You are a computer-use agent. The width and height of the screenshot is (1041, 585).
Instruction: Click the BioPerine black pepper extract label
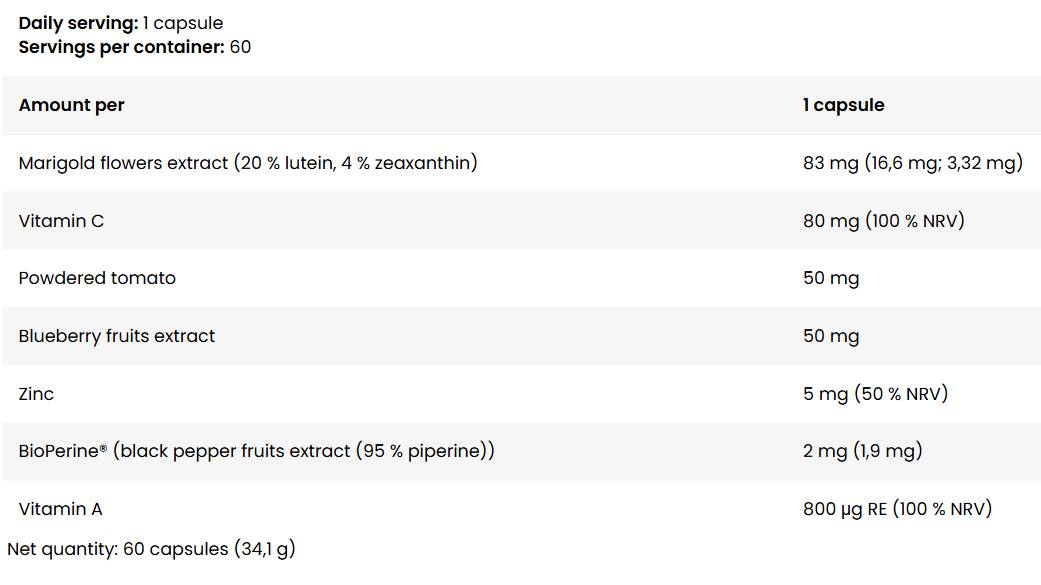point(256,451)
